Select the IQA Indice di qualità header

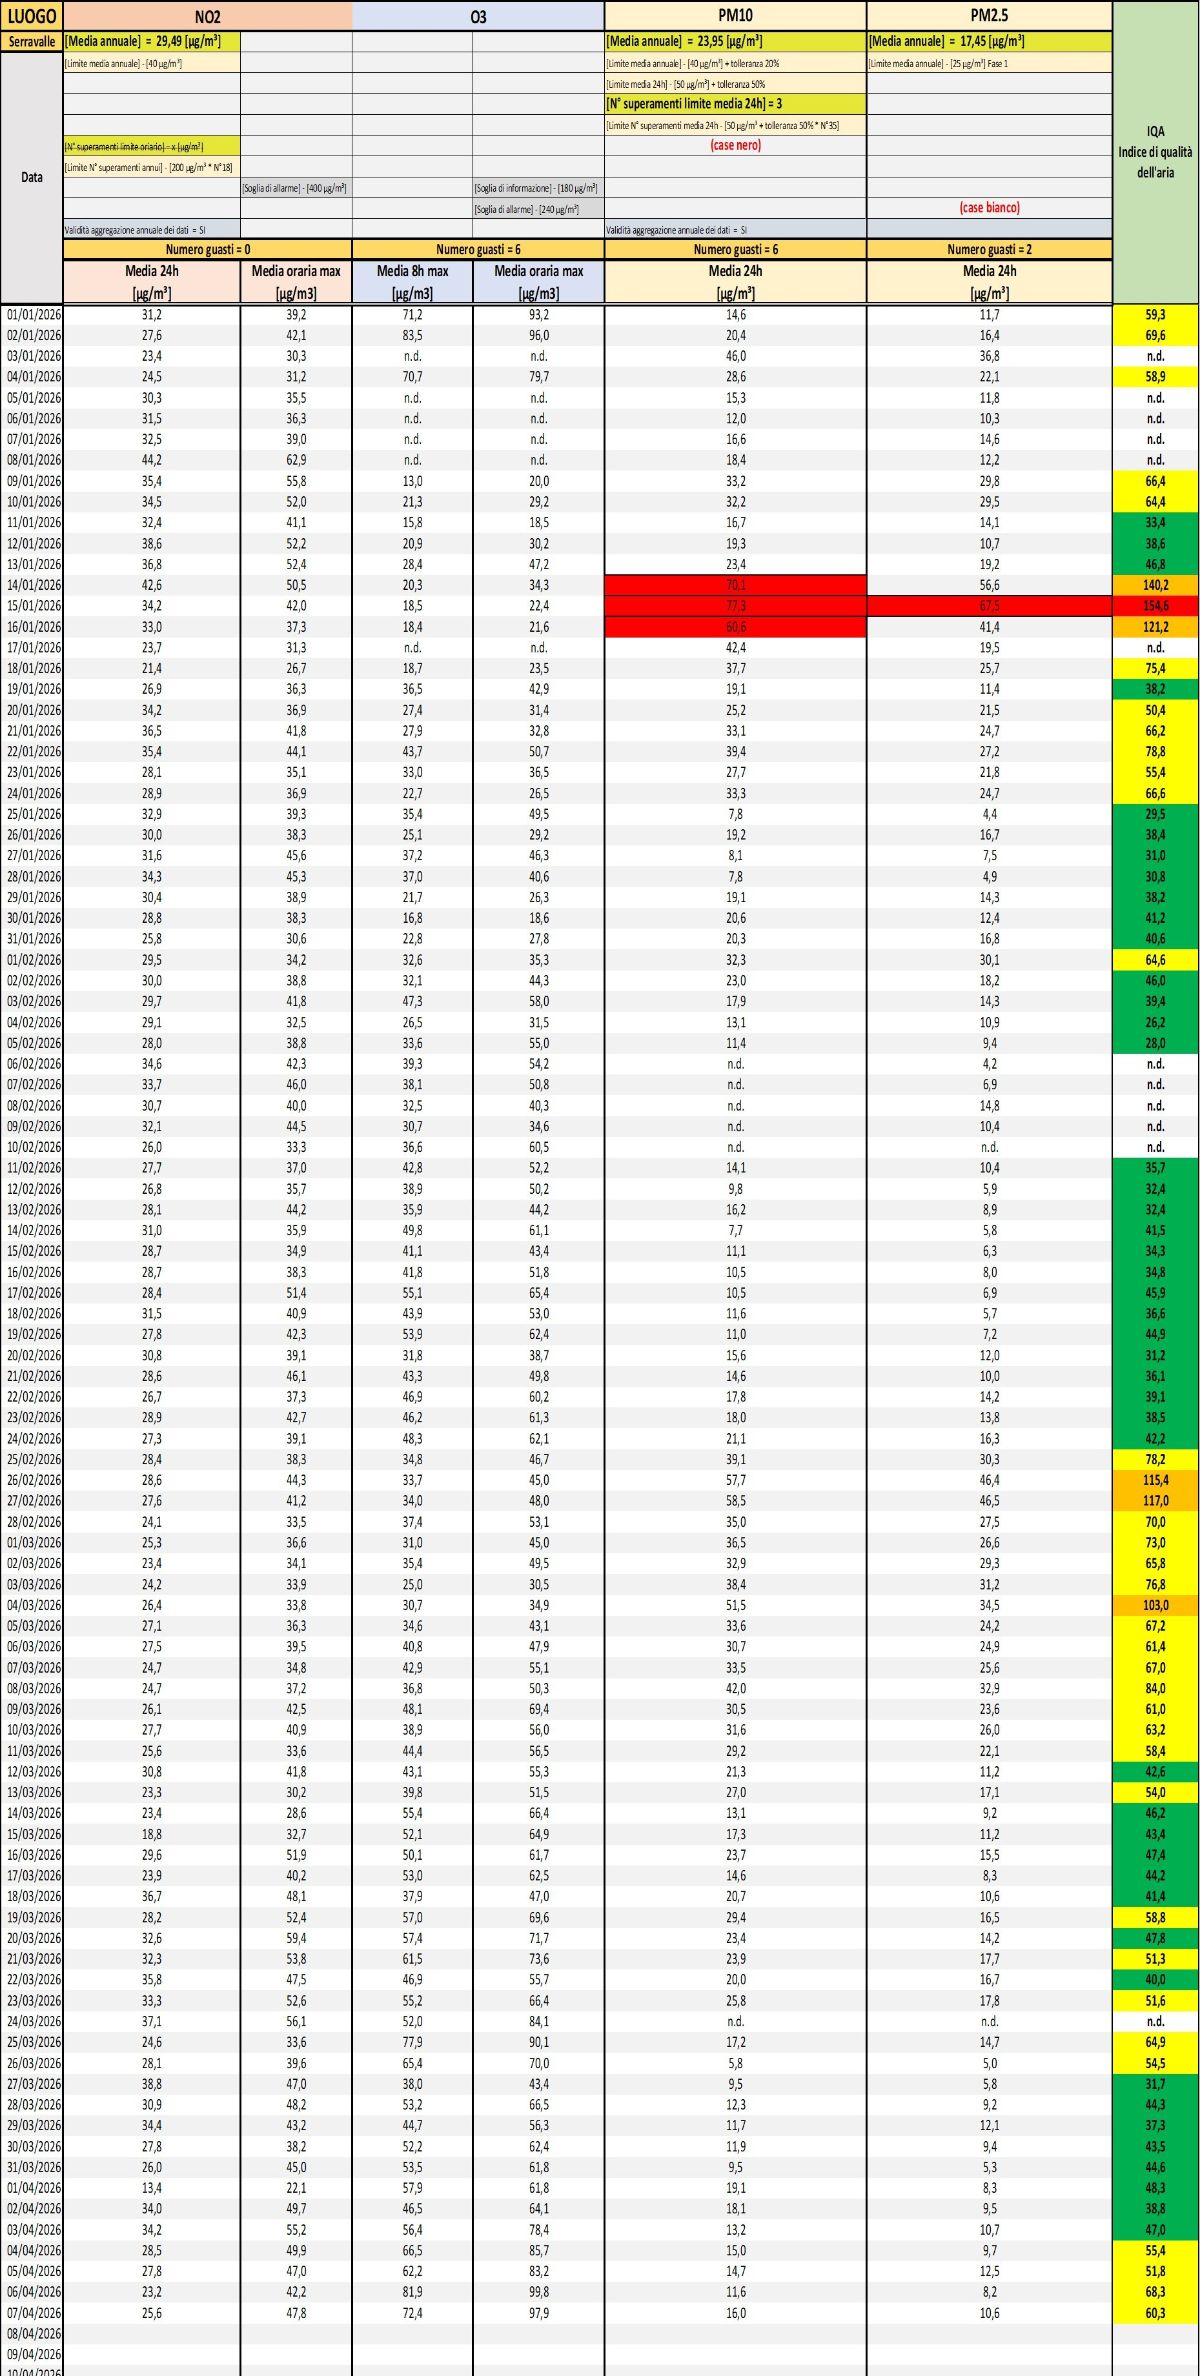point(1155,152)
